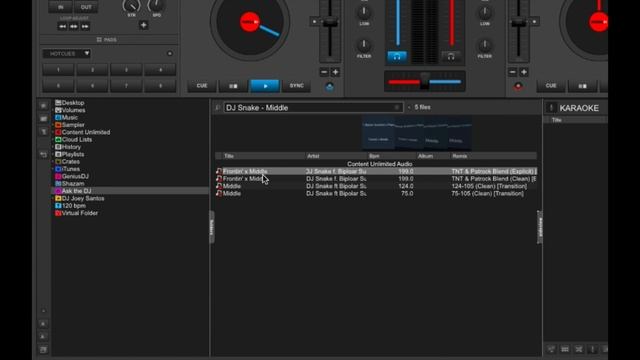The height and width of the screenshot is (360, 640).
Task: Toggle the right deck pitch reset dot
Action: pyautogui.click(x=534, y=21)
